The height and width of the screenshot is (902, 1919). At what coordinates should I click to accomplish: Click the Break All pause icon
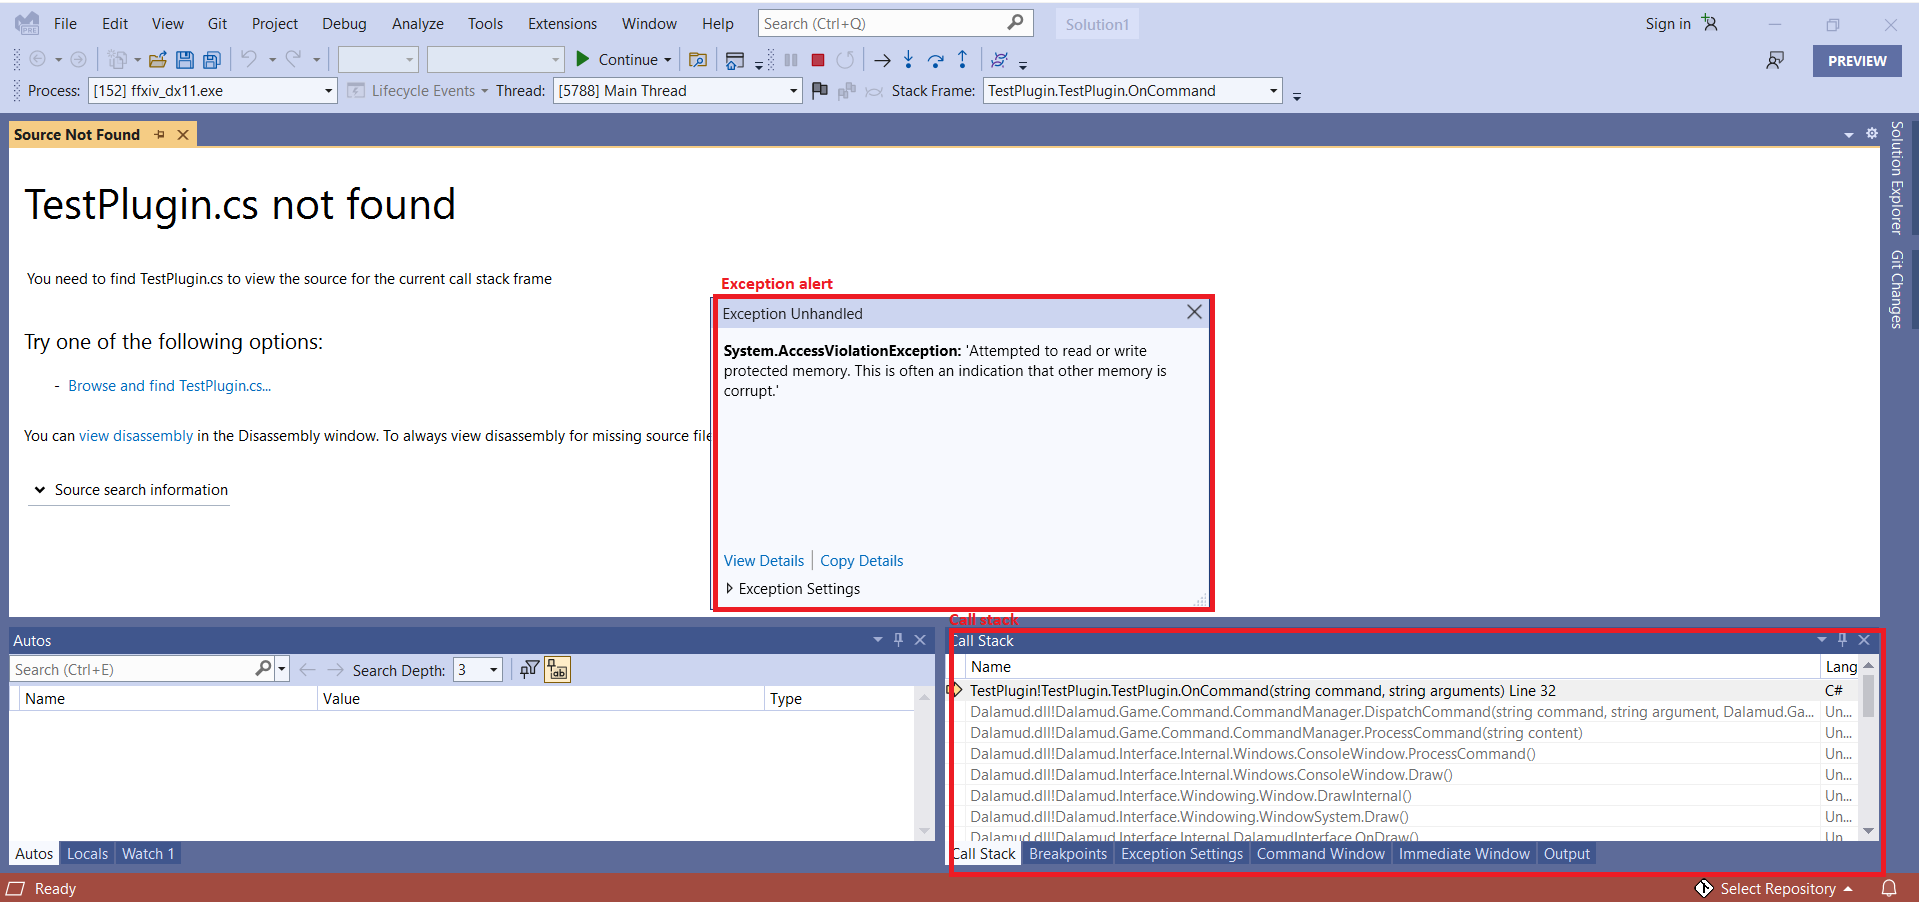[791, 60]
